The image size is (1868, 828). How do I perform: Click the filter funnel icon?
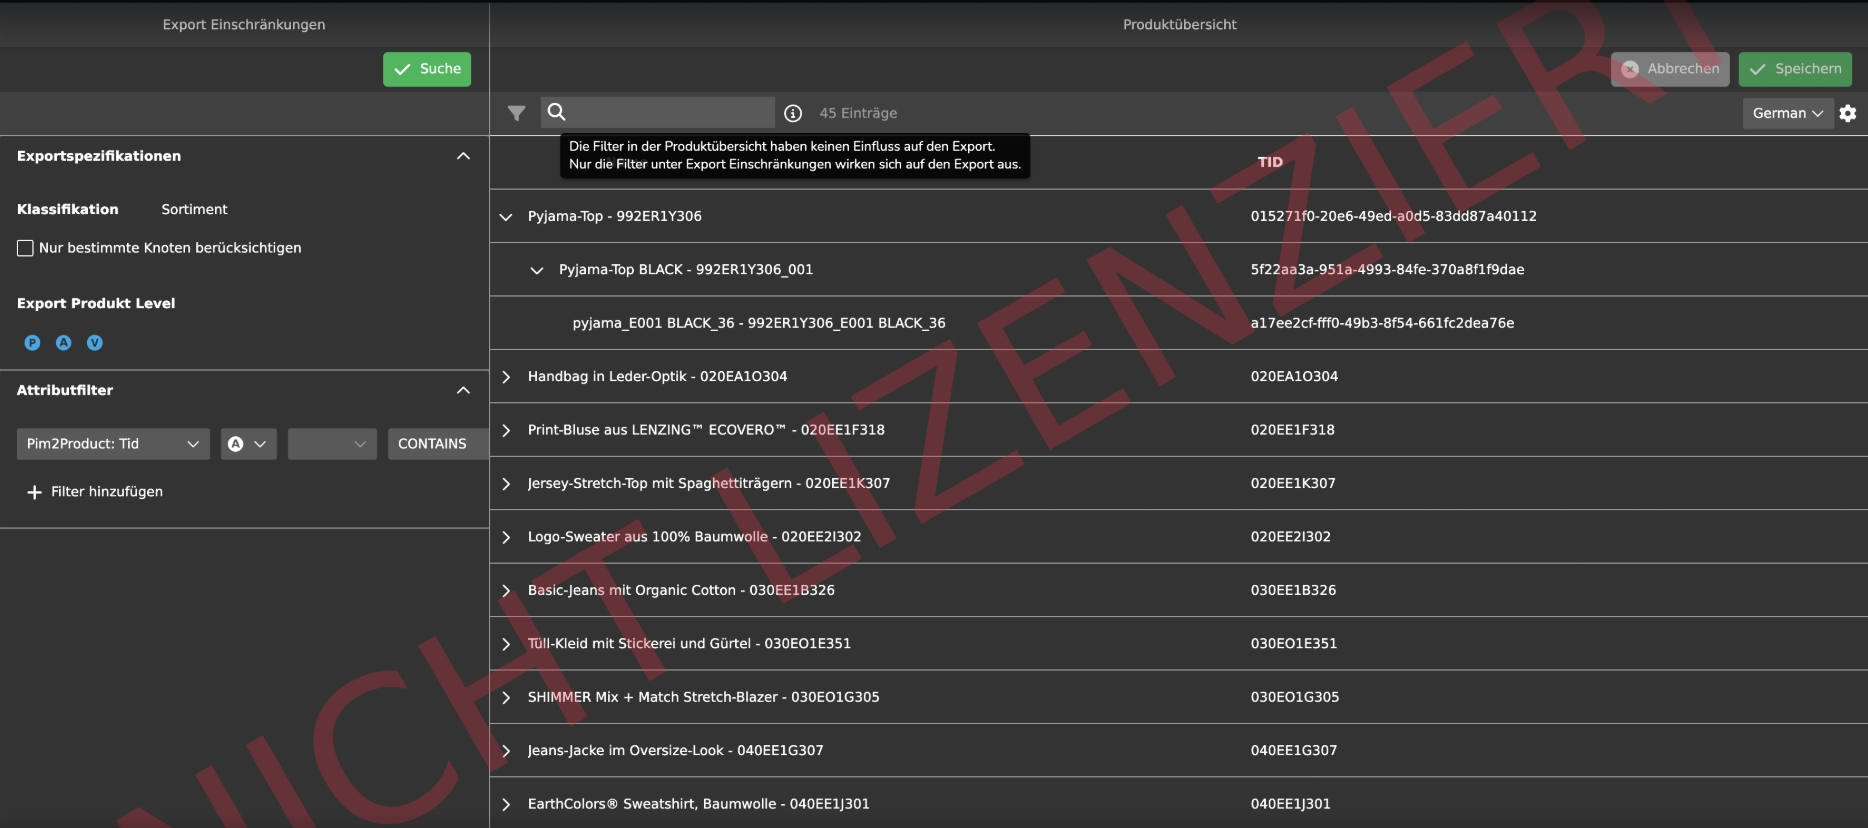click(516, 113)
